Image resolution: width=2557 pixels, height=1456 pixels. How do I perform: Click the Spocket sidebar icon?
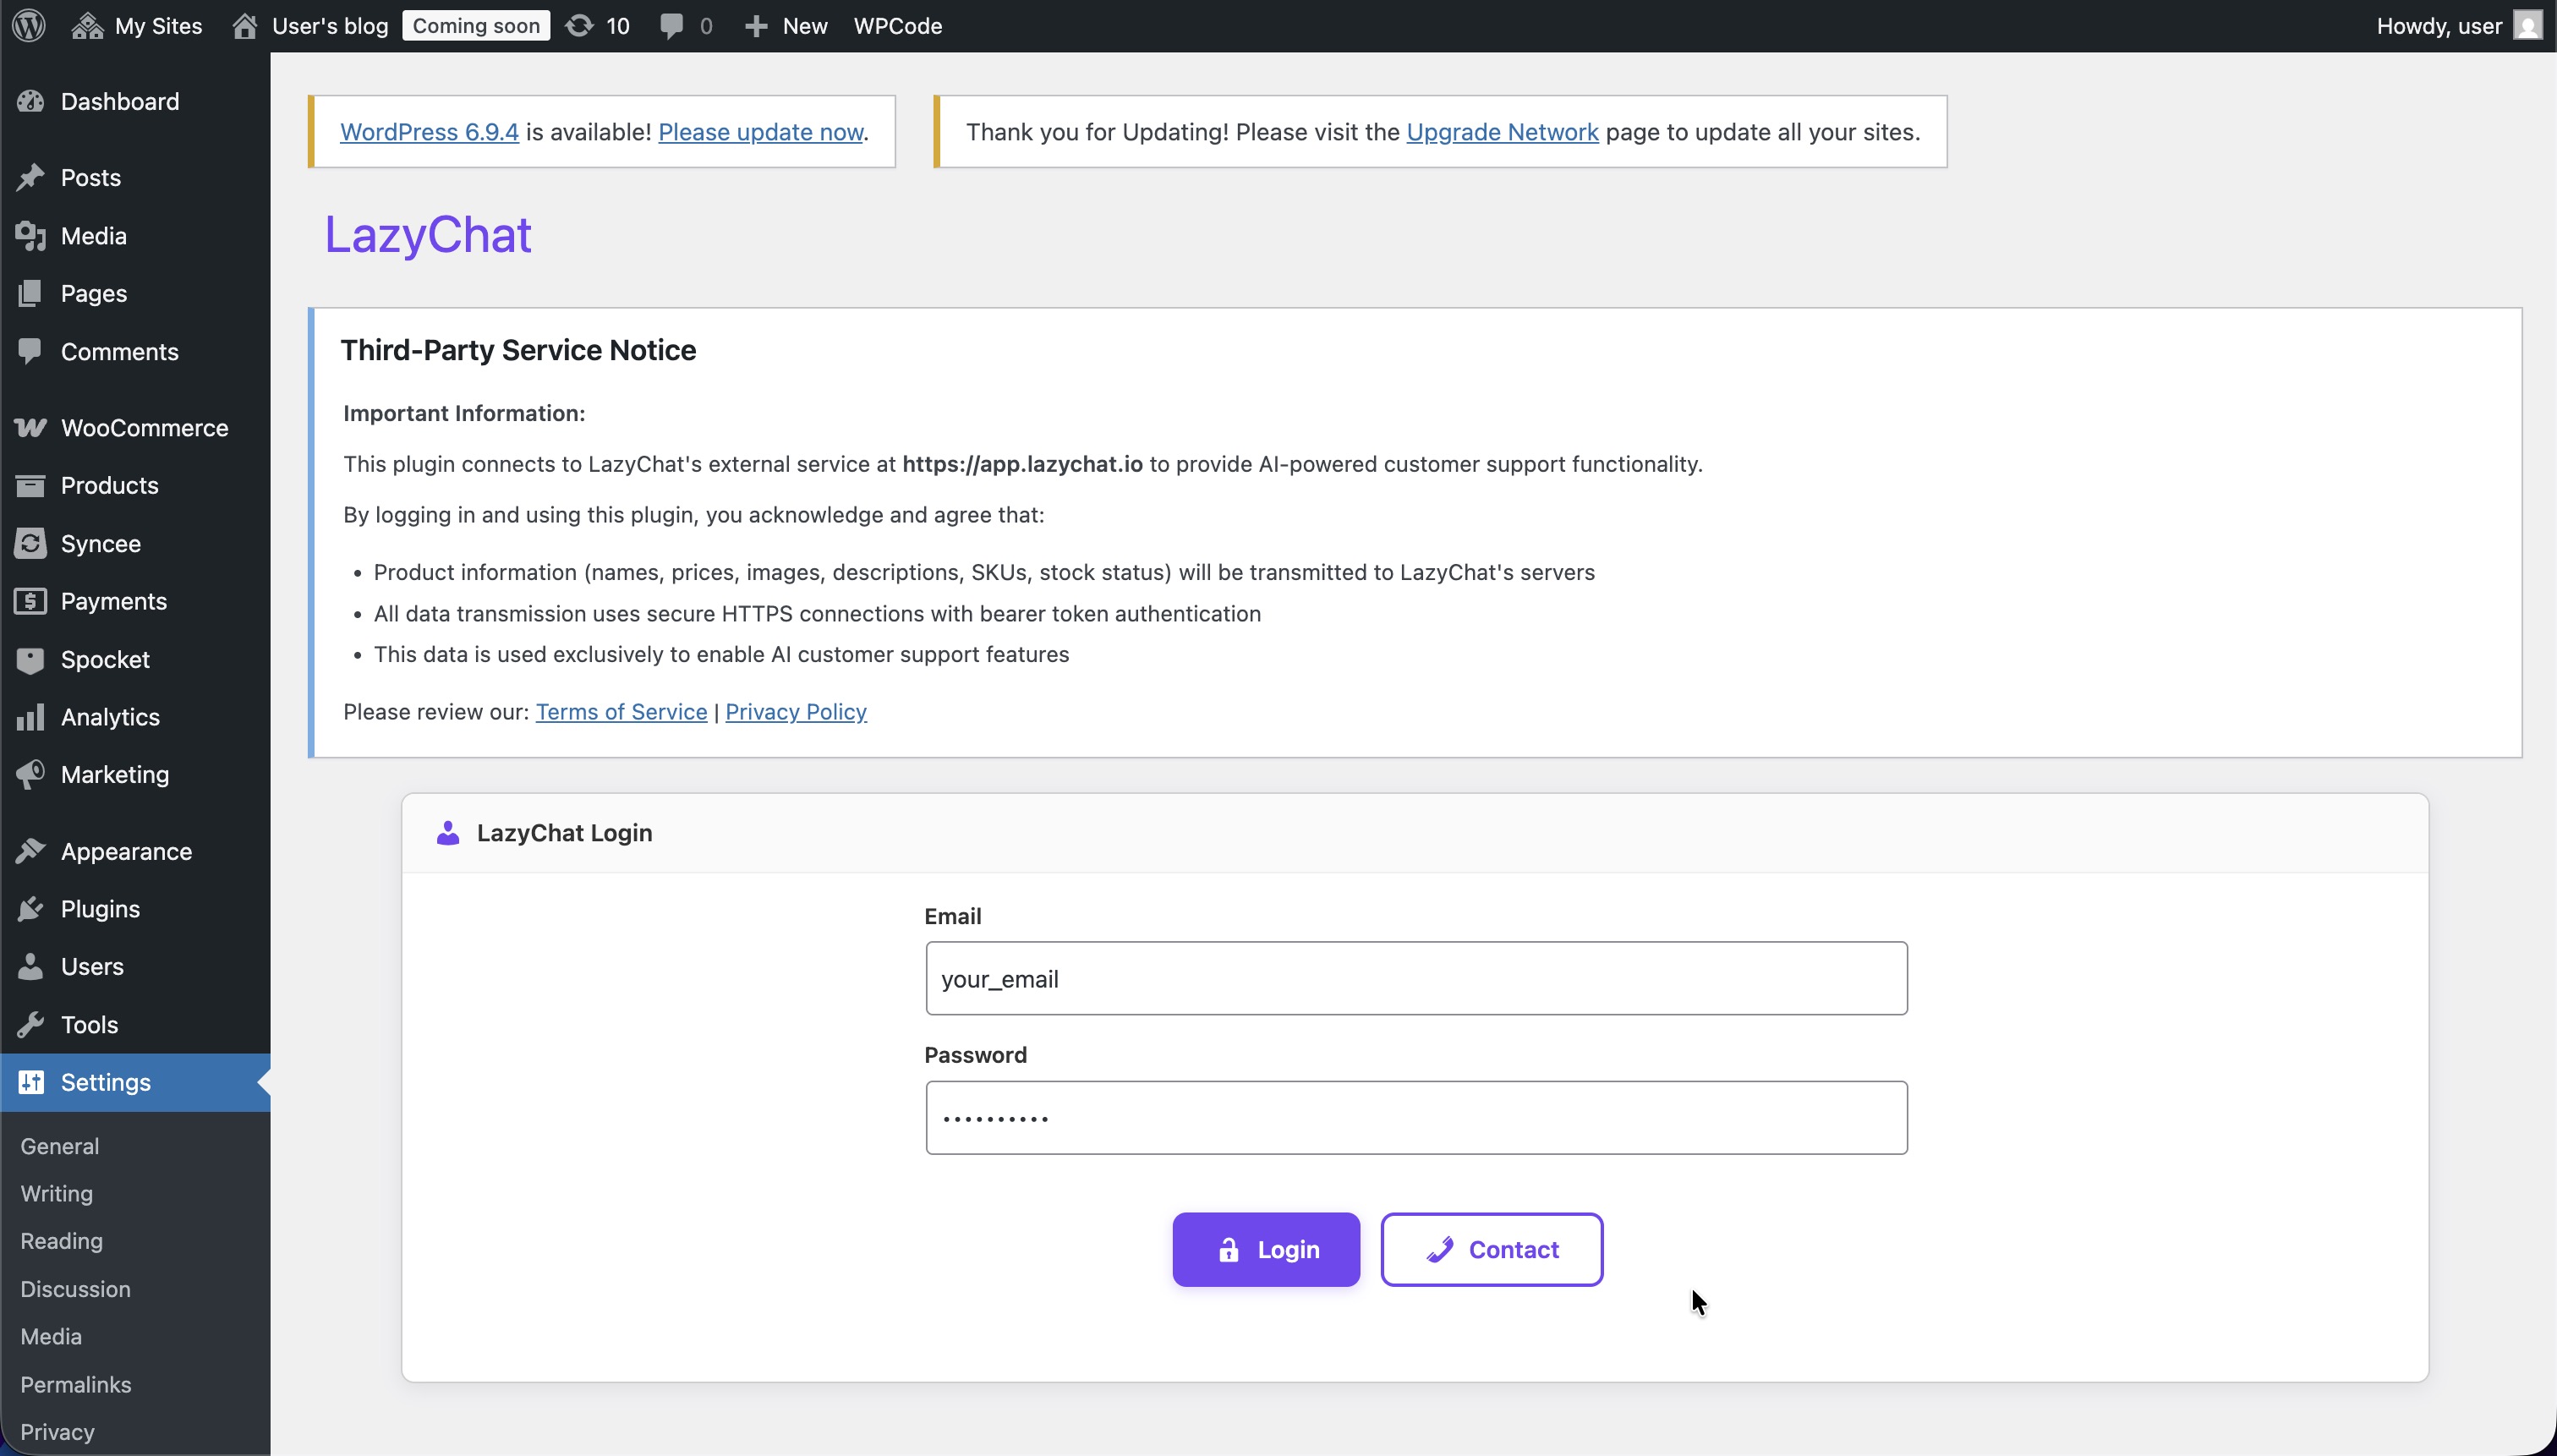[30, 659]
